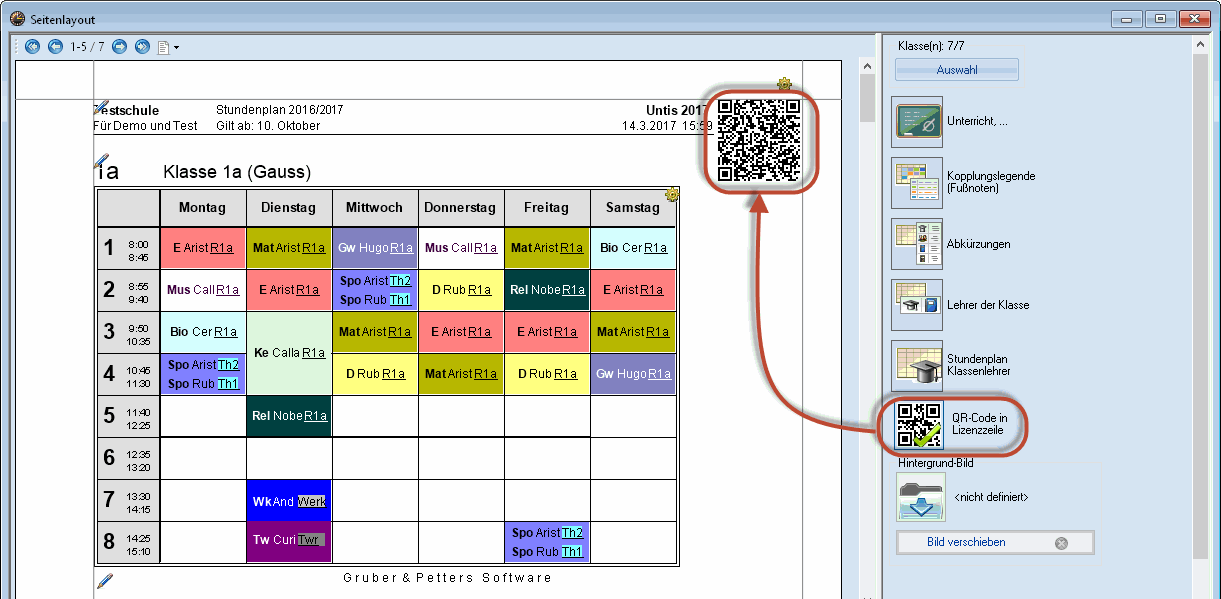The image size is (1221, 599).
Task: Open the Kopplungslegende (Fußnoten) icon
Action: coord(917,183)
